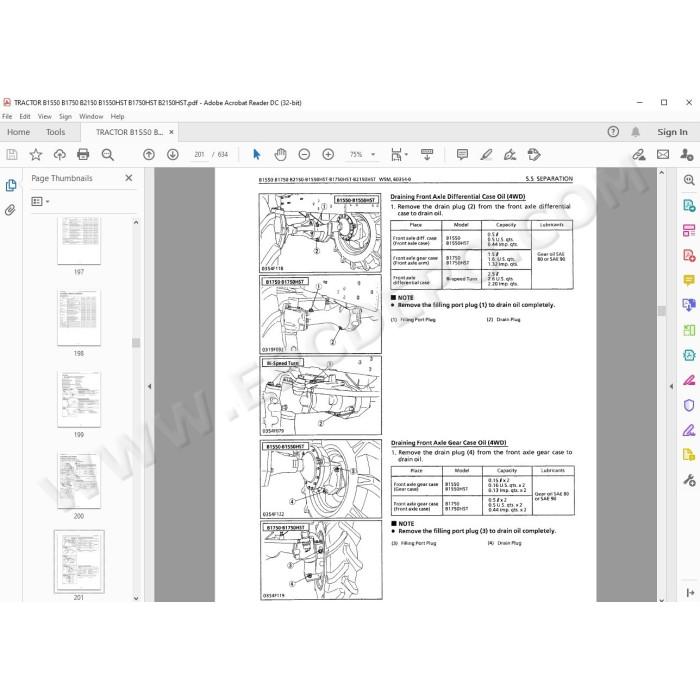The width and height of the screenshot is (700, 700).
Task: Collapse right pane via arrow handle
Action: click(671, 386)
